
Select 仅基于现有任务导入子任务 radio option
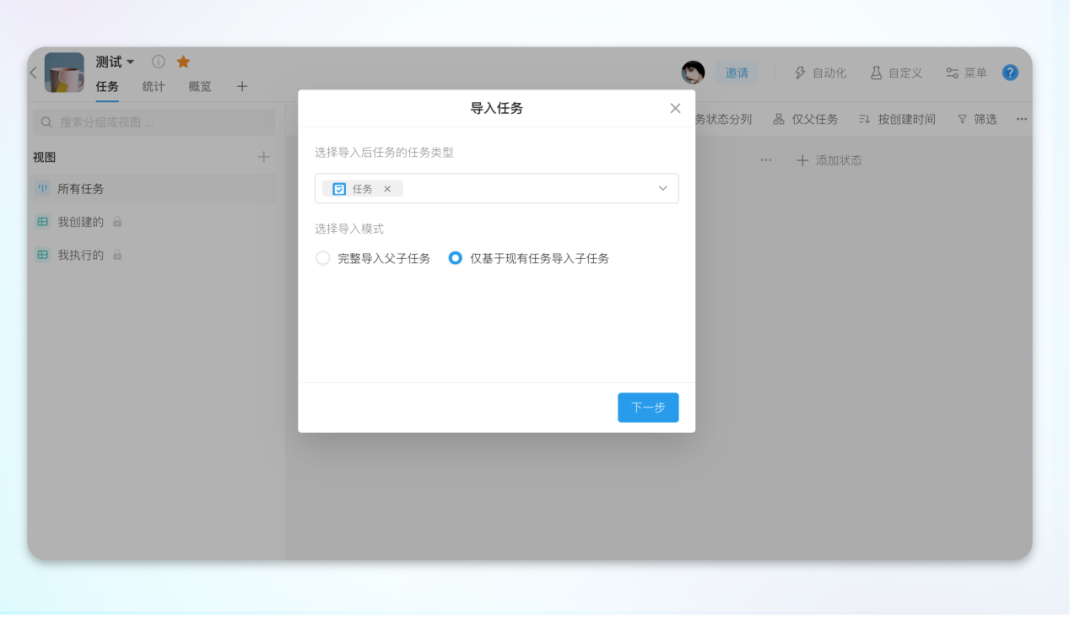click(456, 258)
